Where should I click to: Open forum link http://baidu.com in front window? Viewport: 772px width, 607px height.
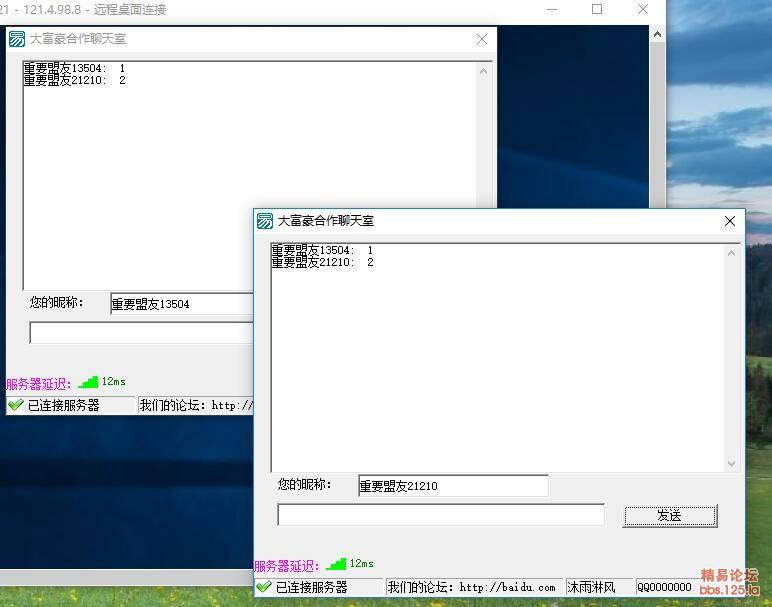point(507,587)
